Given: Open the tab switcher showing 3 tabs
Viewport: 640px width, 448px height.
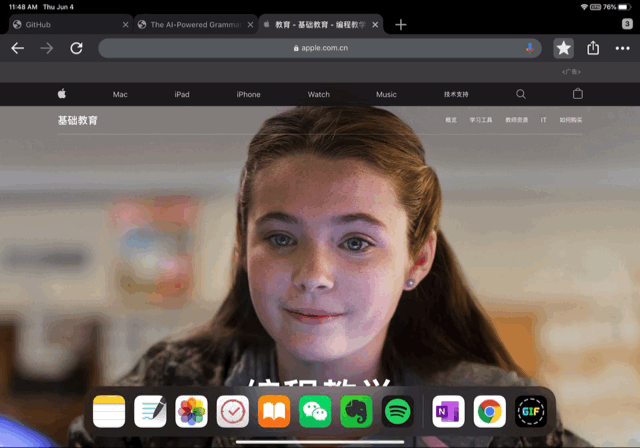Looking at the screenshot, I should [627, 24].
